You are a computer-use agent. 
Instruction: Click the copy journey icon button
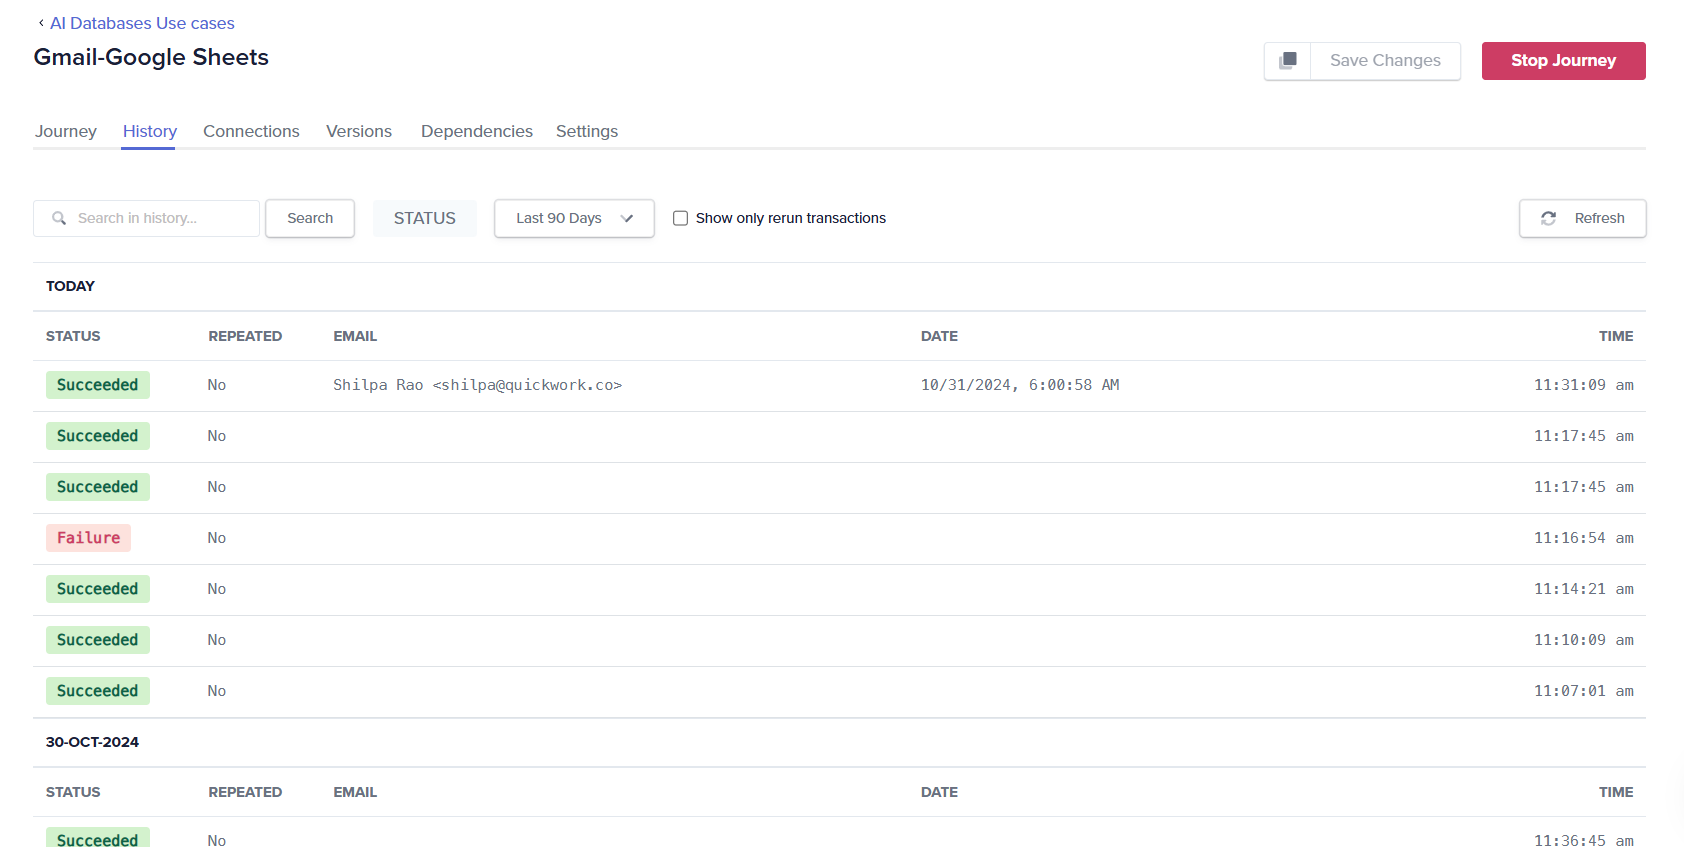(1288, 61)
